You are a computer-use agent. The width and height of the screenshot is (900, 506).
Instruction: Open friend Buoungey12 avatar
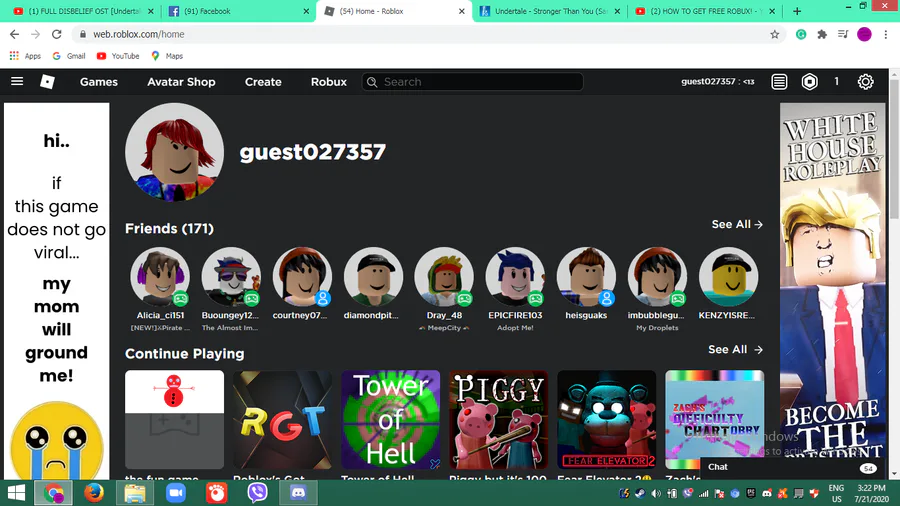(231, 277)
